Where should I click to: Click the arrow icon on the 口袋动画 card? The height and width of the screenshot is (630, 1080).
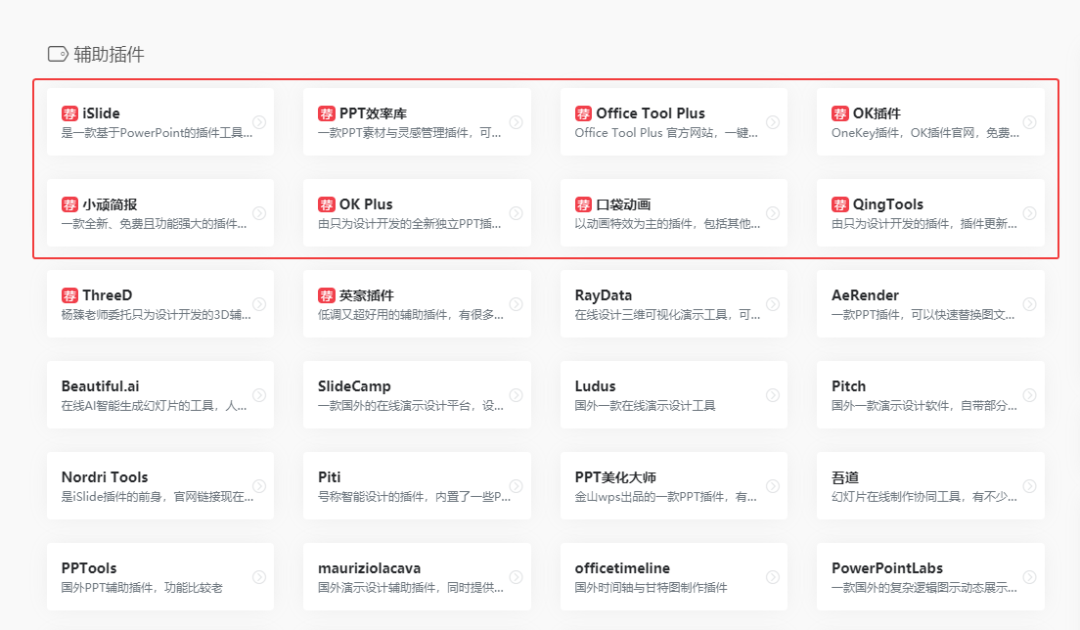pos(773,213)
